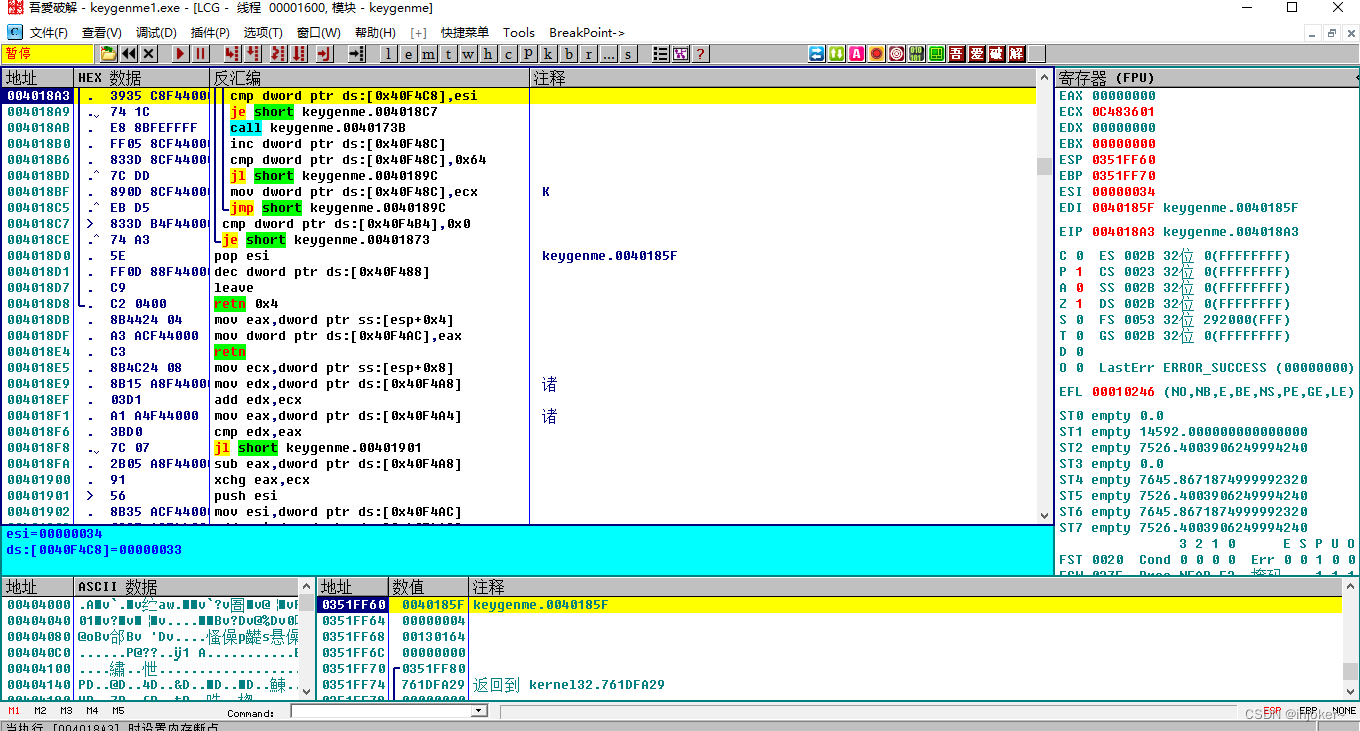Click the orange record circle plugin icon
The height and width of the screenshot is (731, 1360).
pyautogui.click(x=877, y=54)
